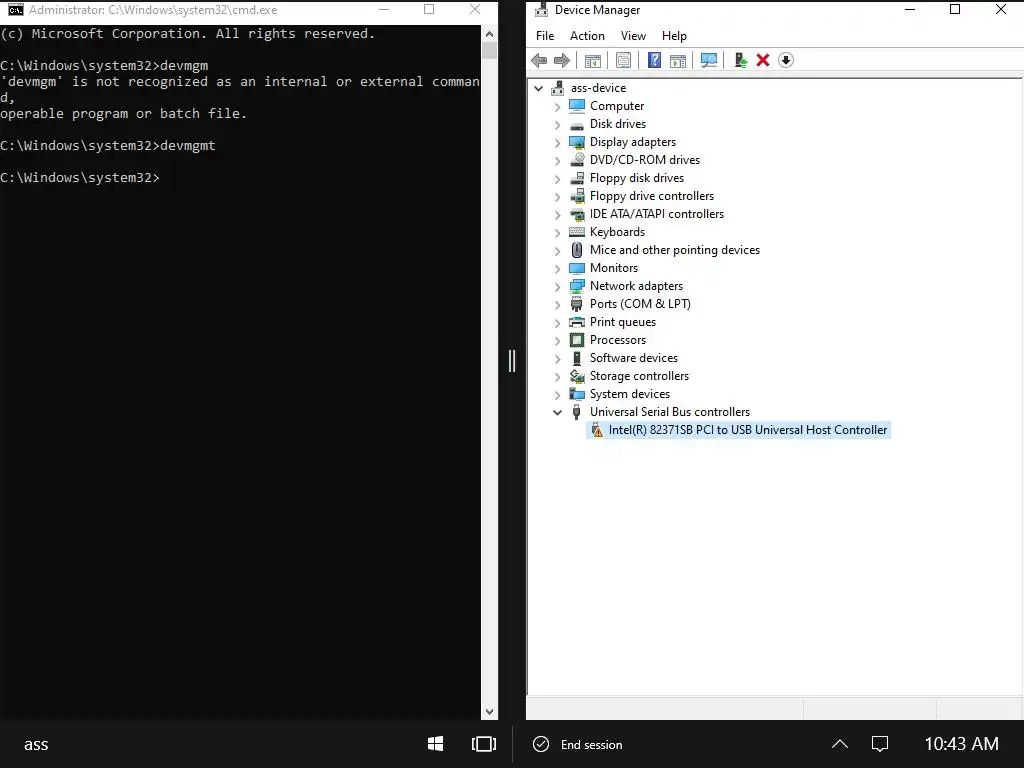Select the Network adapters category icon
Screen dimensions: 1024x768
[x=577, y=286]
